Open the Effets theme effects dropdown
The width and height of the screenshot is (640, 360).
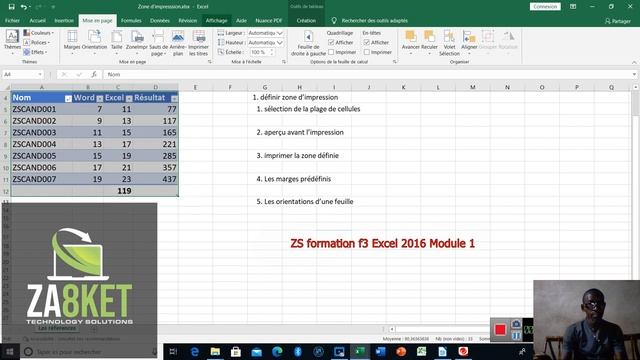click(x=36, y=52)
